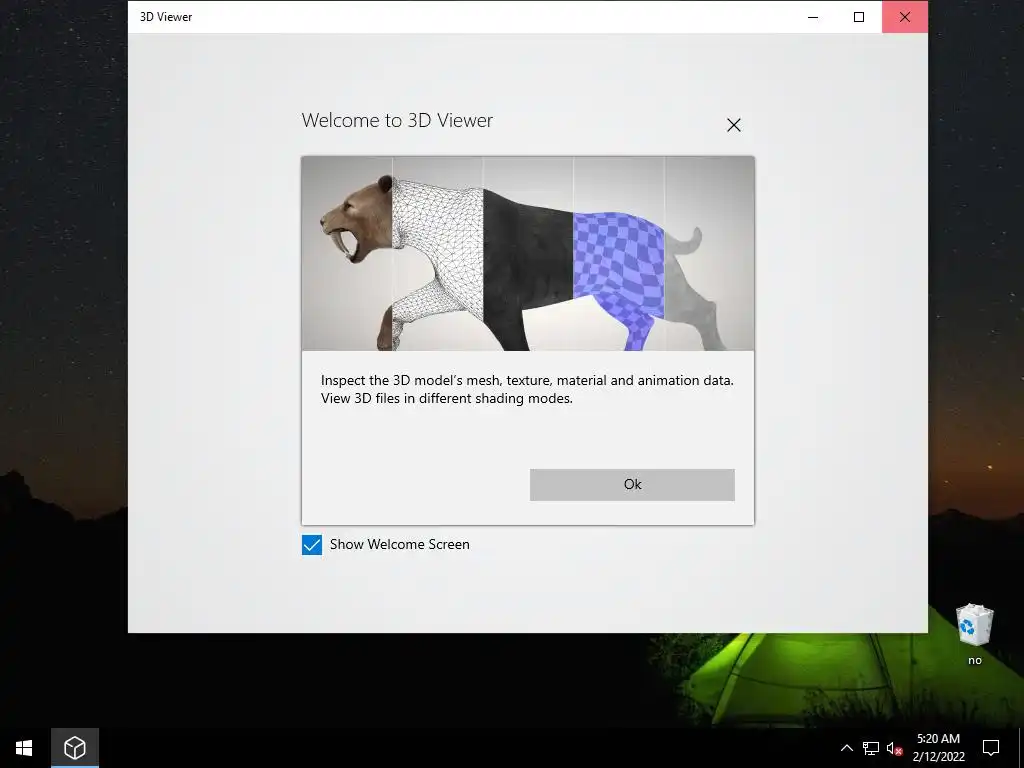This screenshot has width=1024, height=768.
Task: Click the 'Show Welcome Screen' label text
Action: [400, 545]
